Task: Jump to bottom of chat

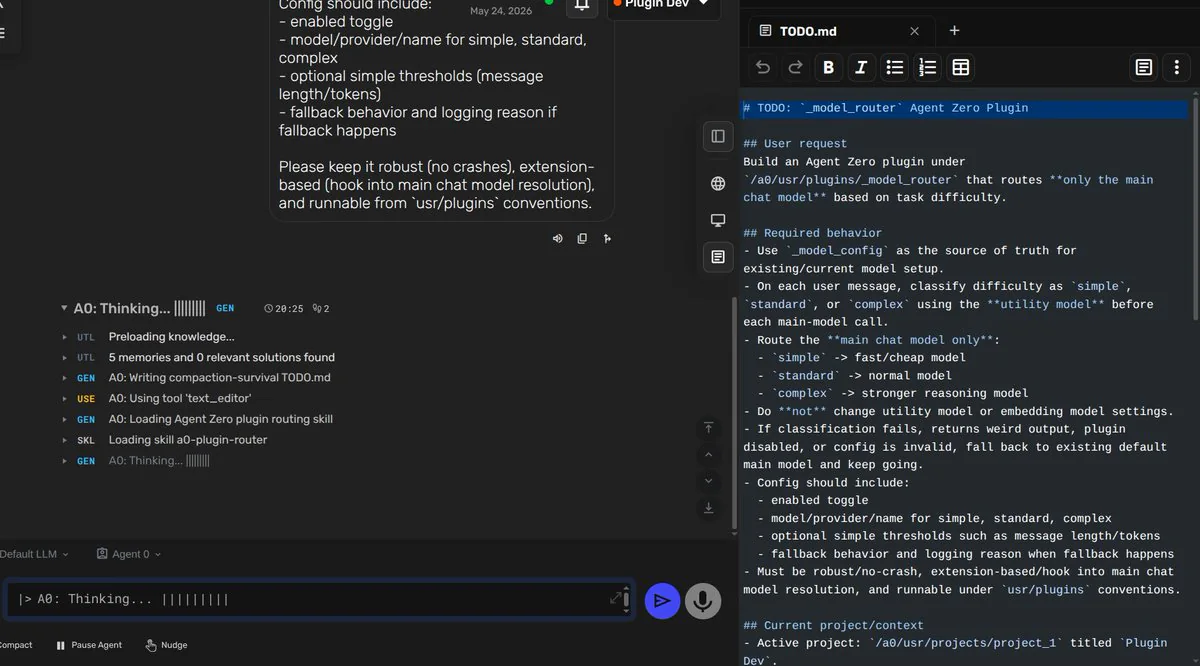Action: pos(709,508)
